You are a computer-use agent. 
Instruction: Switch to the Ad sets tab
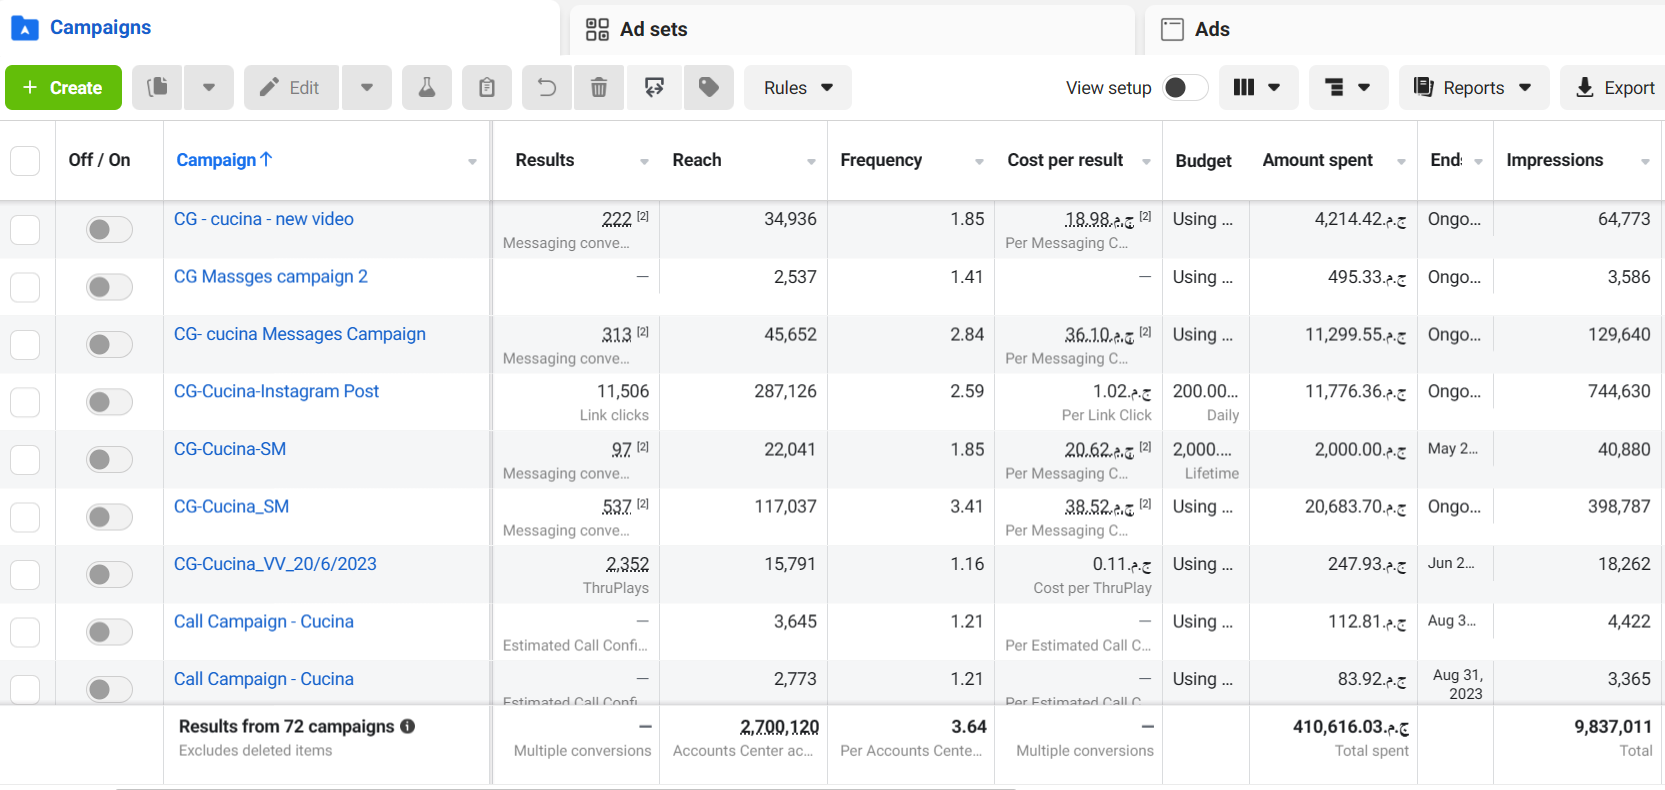[852, 29]
